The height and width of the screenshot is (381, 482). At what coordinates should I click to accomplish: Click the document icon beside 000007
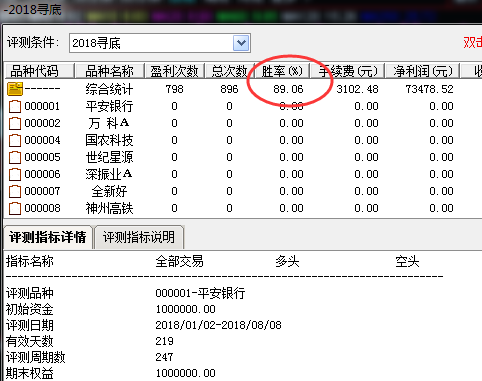coord(15,192)
